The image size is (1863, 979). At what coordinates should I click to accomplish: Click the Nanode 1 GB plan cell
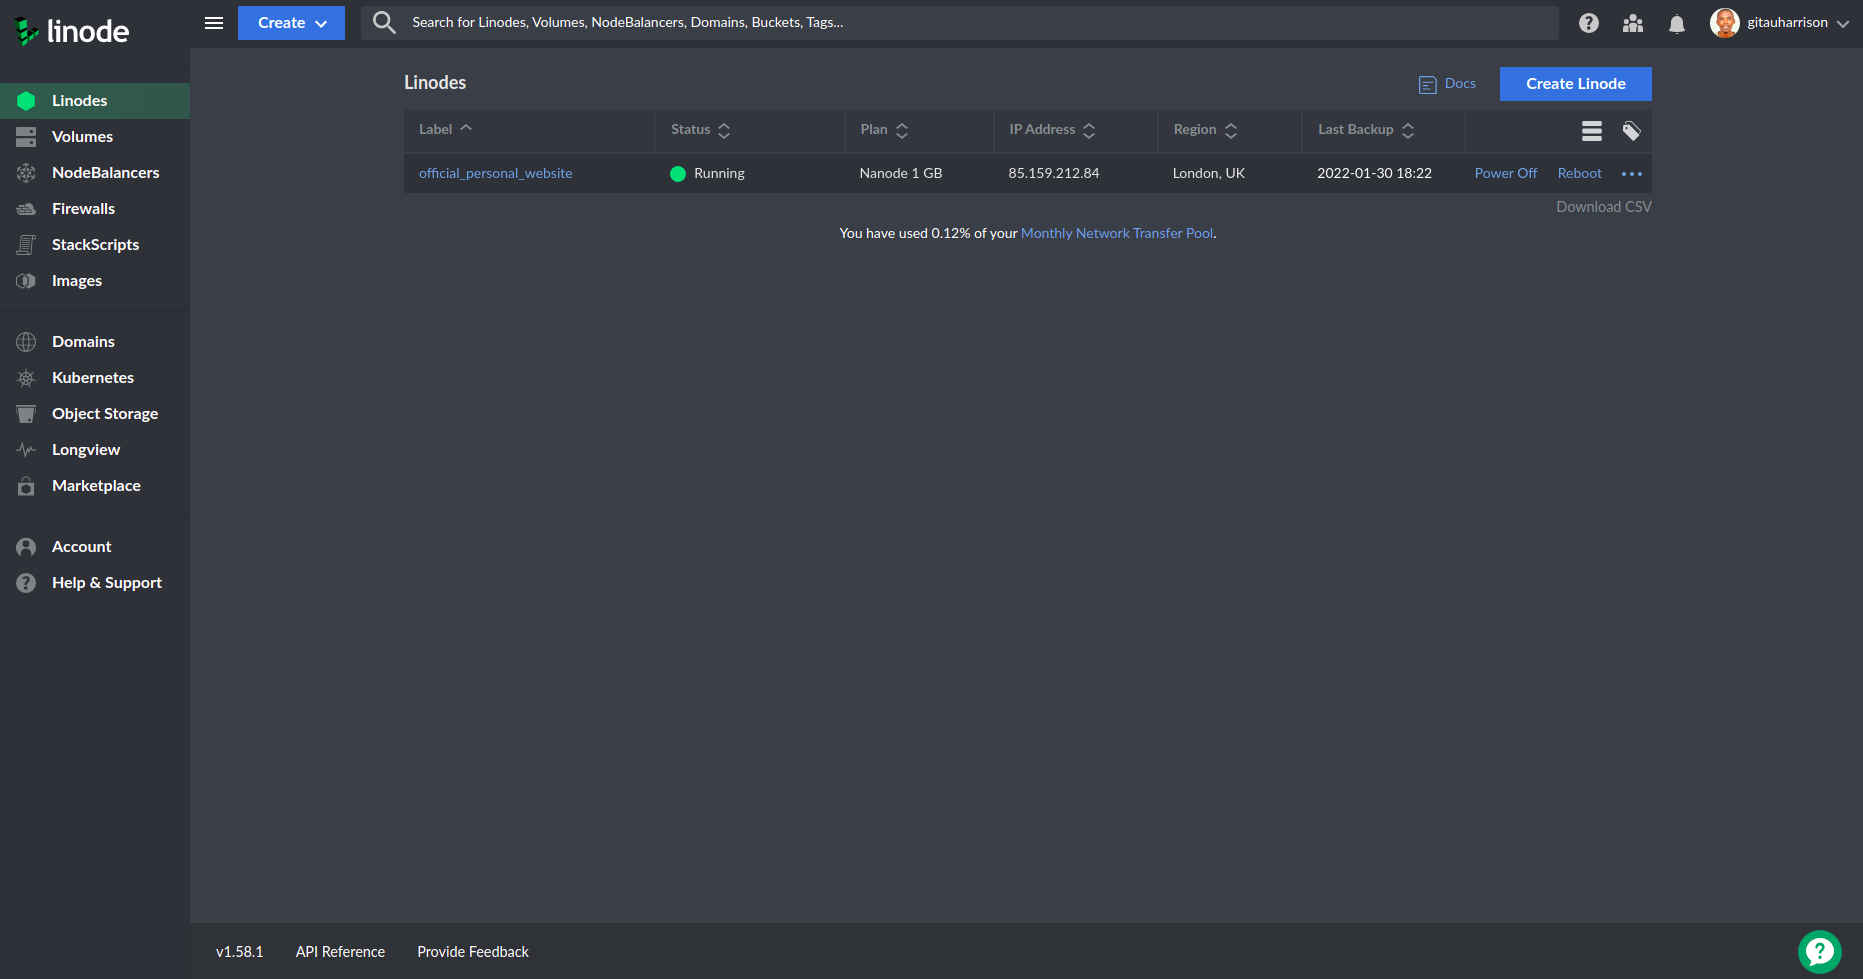tap(901, 173)
